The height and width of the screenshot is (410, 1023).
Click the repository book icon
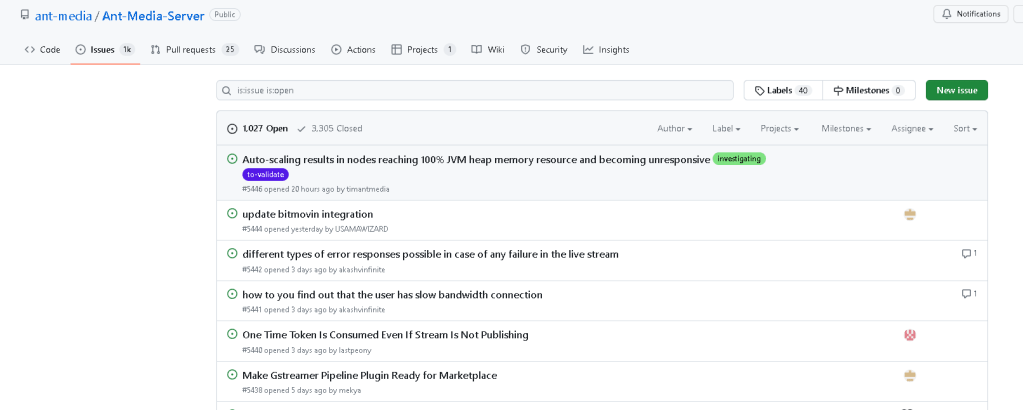point(25,14)
